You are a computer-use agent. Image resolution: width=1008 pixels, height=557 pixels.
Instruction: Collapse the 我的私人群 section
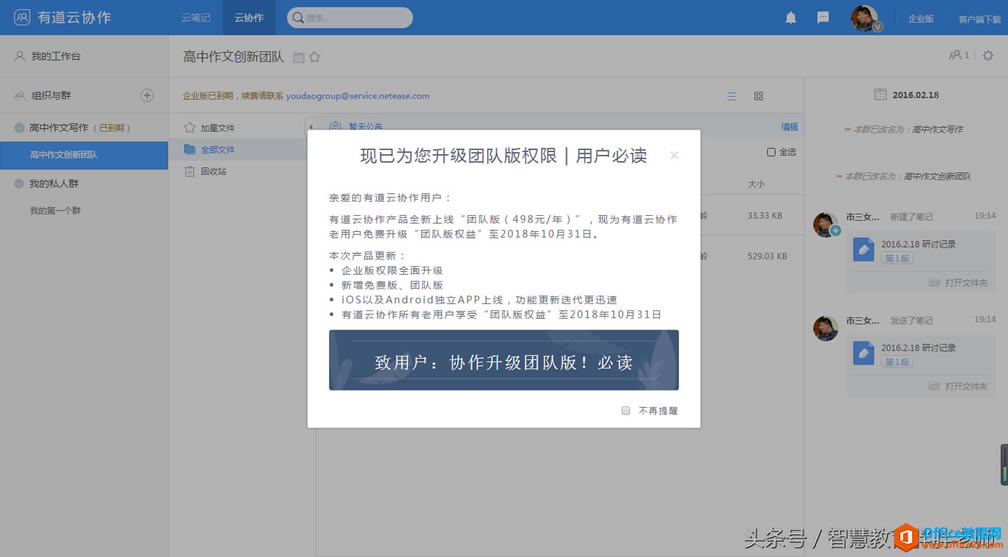pyautogui.click(x=19, y=183)
